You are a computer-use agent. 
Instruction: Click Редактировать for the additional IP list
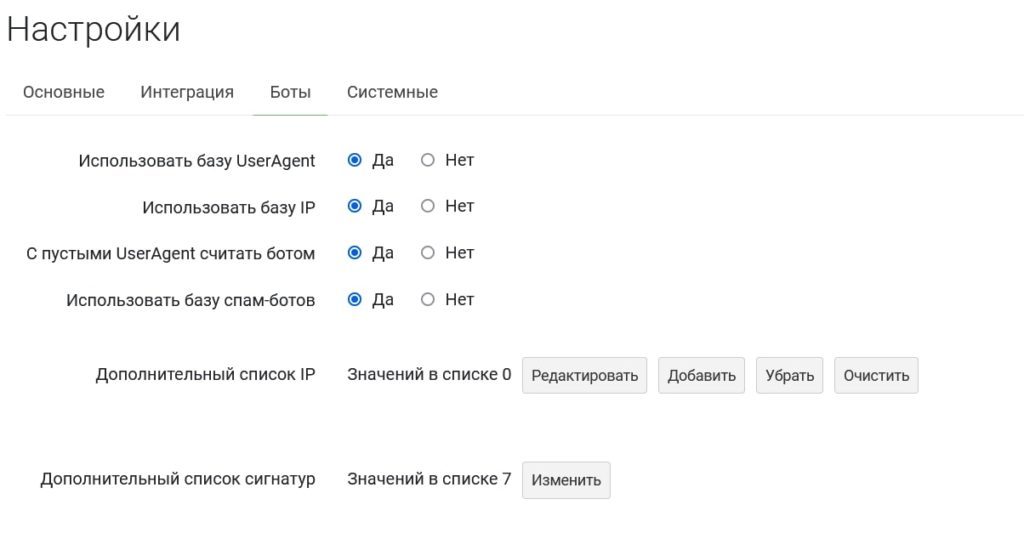(584, 376)
